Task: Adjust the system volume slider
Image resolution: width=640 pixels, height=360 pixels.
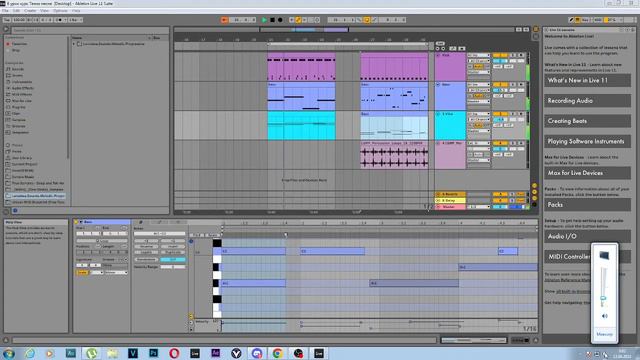Action: [603, 298]
